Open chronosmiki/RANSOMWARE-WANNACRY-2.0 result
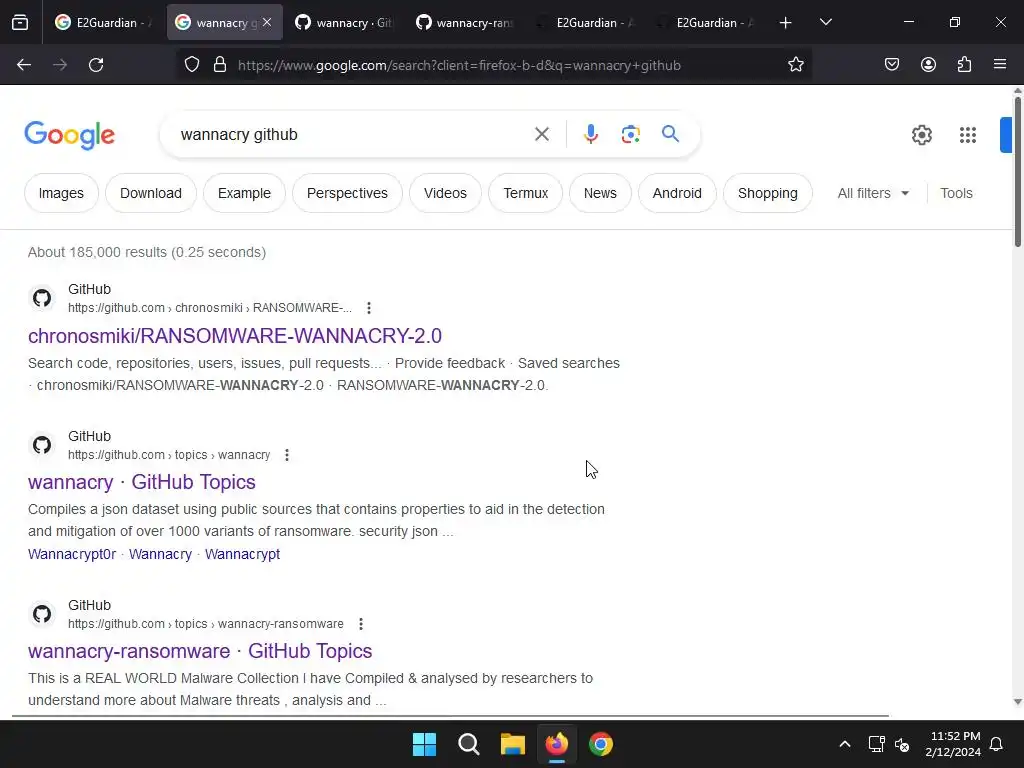The image size is (1024, 768). [x=235, y=336]
